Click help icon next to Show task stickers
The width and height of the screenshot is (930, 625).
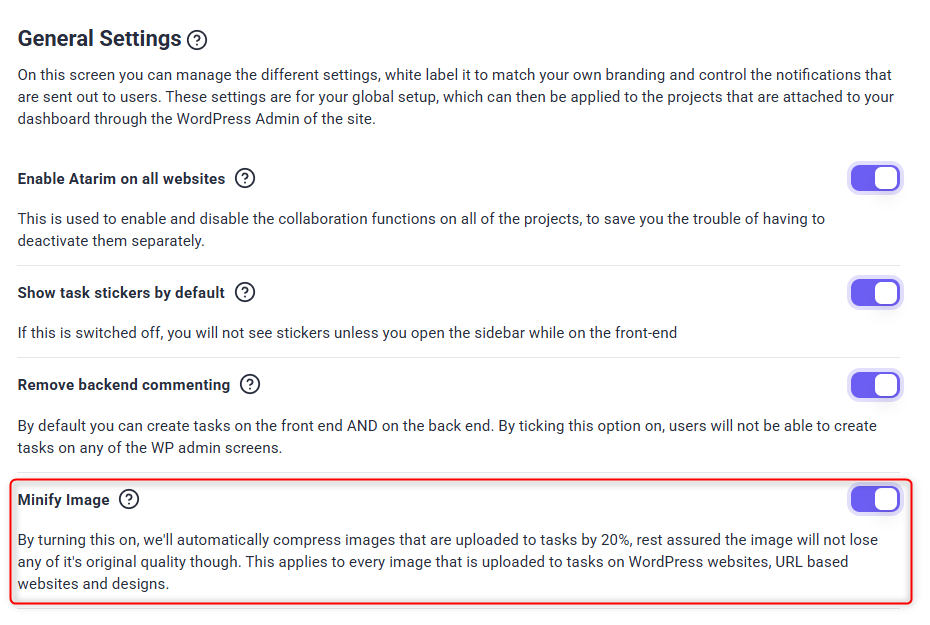[x=245, y=292]
